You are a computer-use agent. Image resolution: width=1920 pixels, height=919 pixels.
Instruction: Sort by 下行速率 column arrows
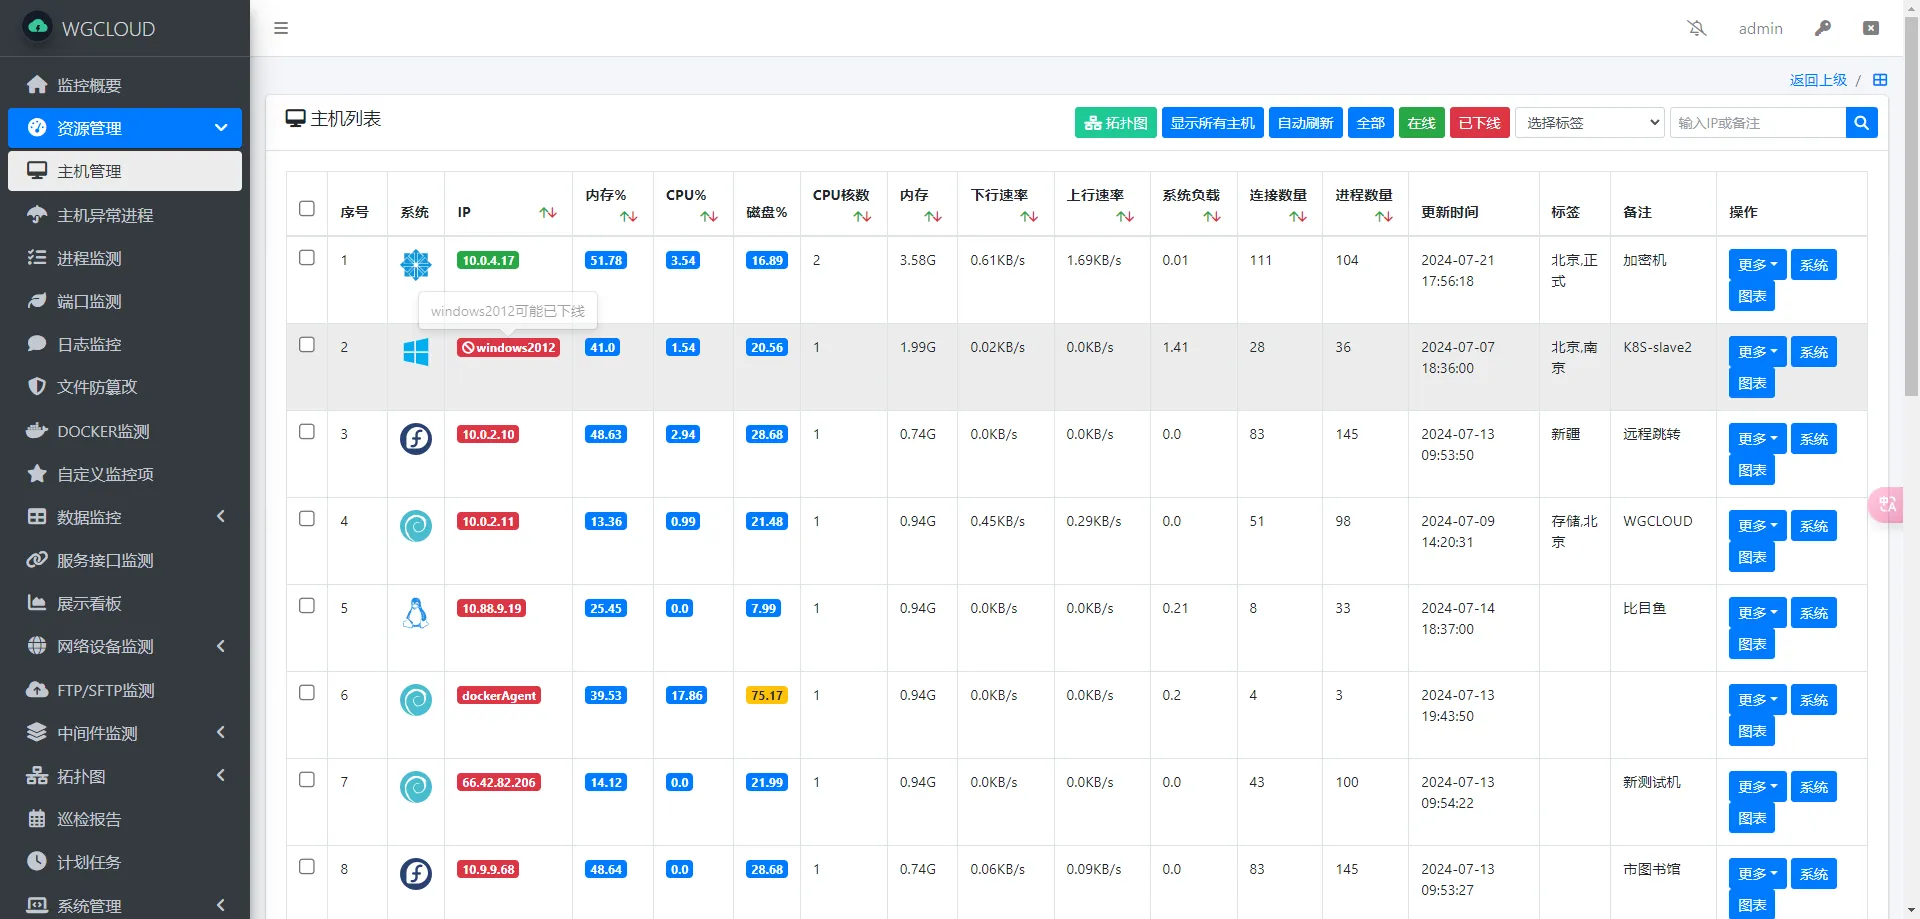pyautogui.click(x=1029, y=216)
